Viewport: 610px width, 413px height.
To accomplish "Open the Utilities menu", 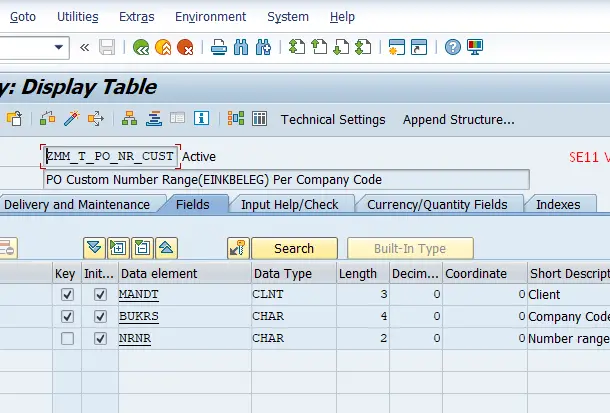I will point(78,17).
